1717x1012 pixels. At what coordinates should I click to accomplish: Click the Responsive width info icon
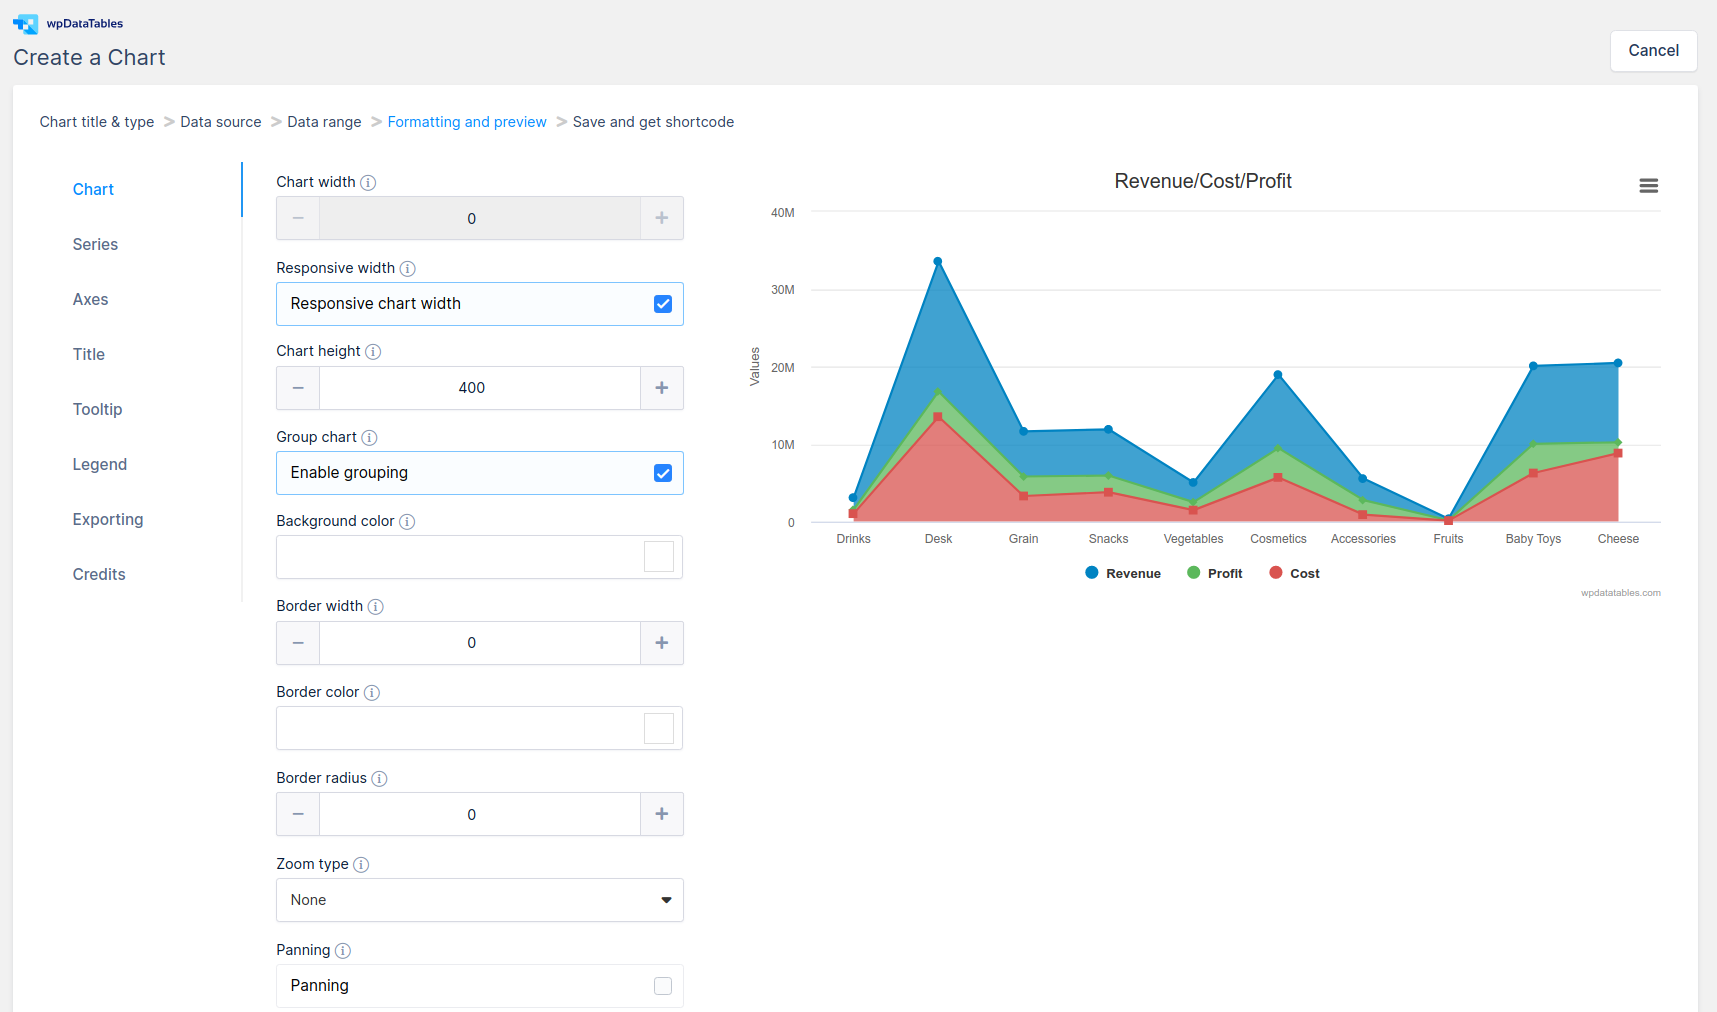(408, 269)
